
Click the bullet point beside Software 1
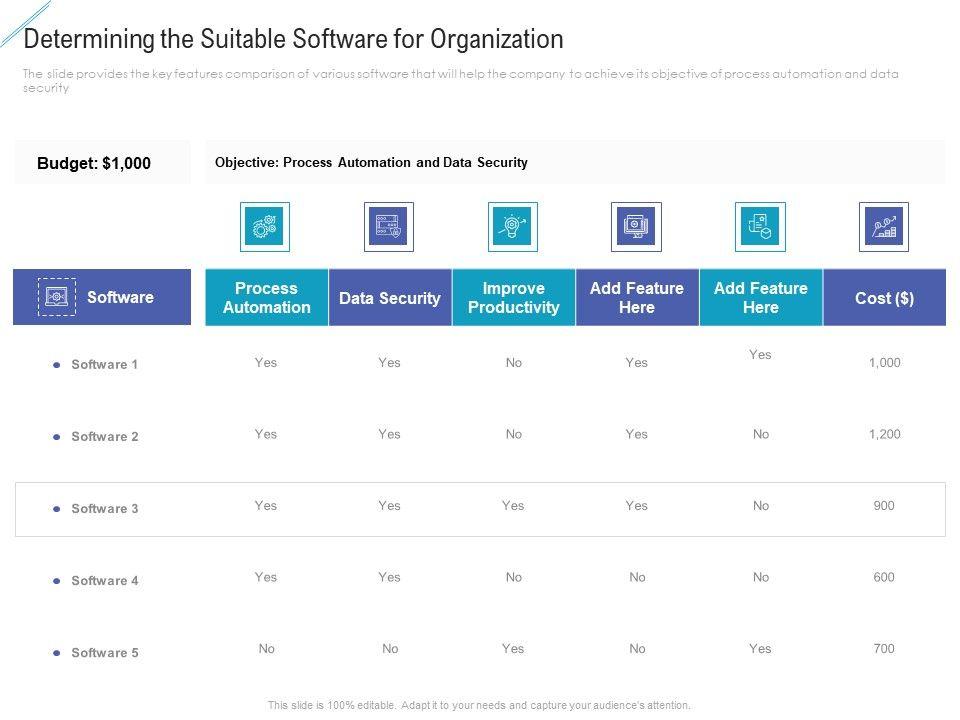[x=57, y=365]
